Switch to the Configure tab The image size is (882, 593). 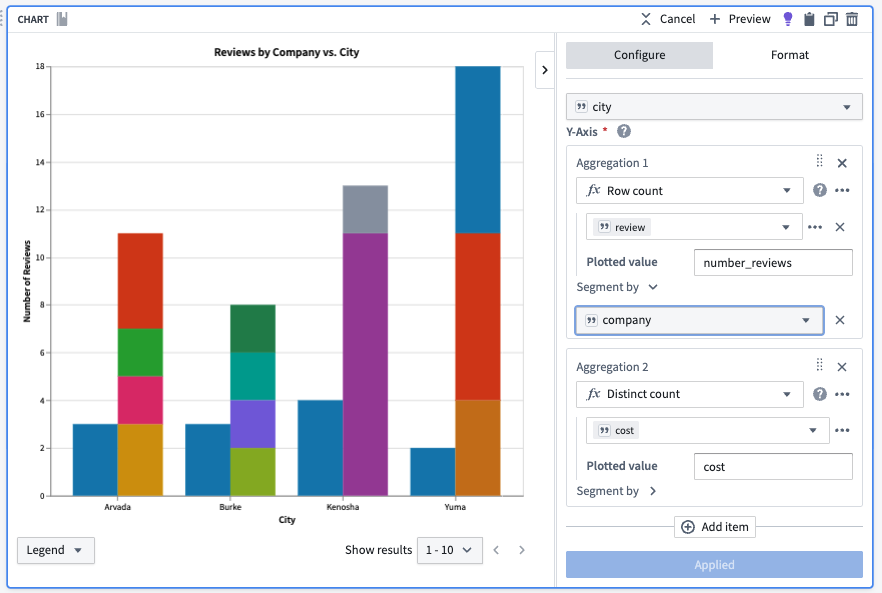pos(640,55)
